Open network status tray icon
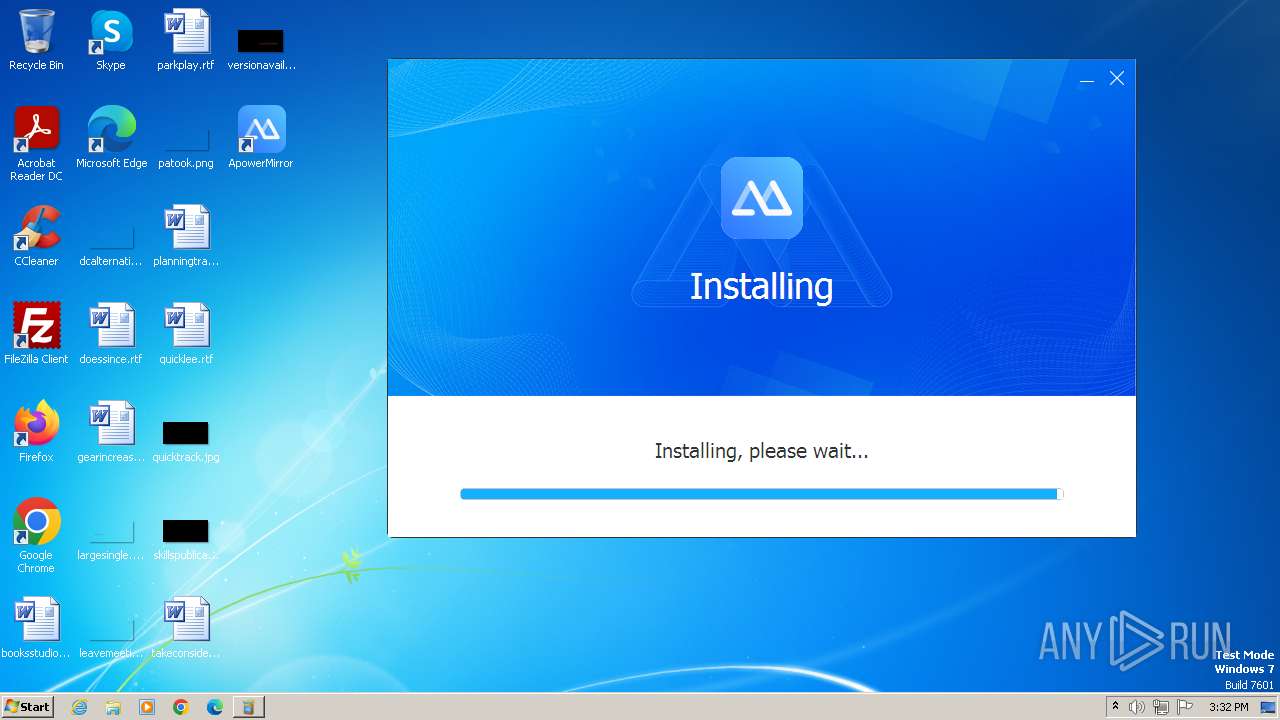 1161,707
